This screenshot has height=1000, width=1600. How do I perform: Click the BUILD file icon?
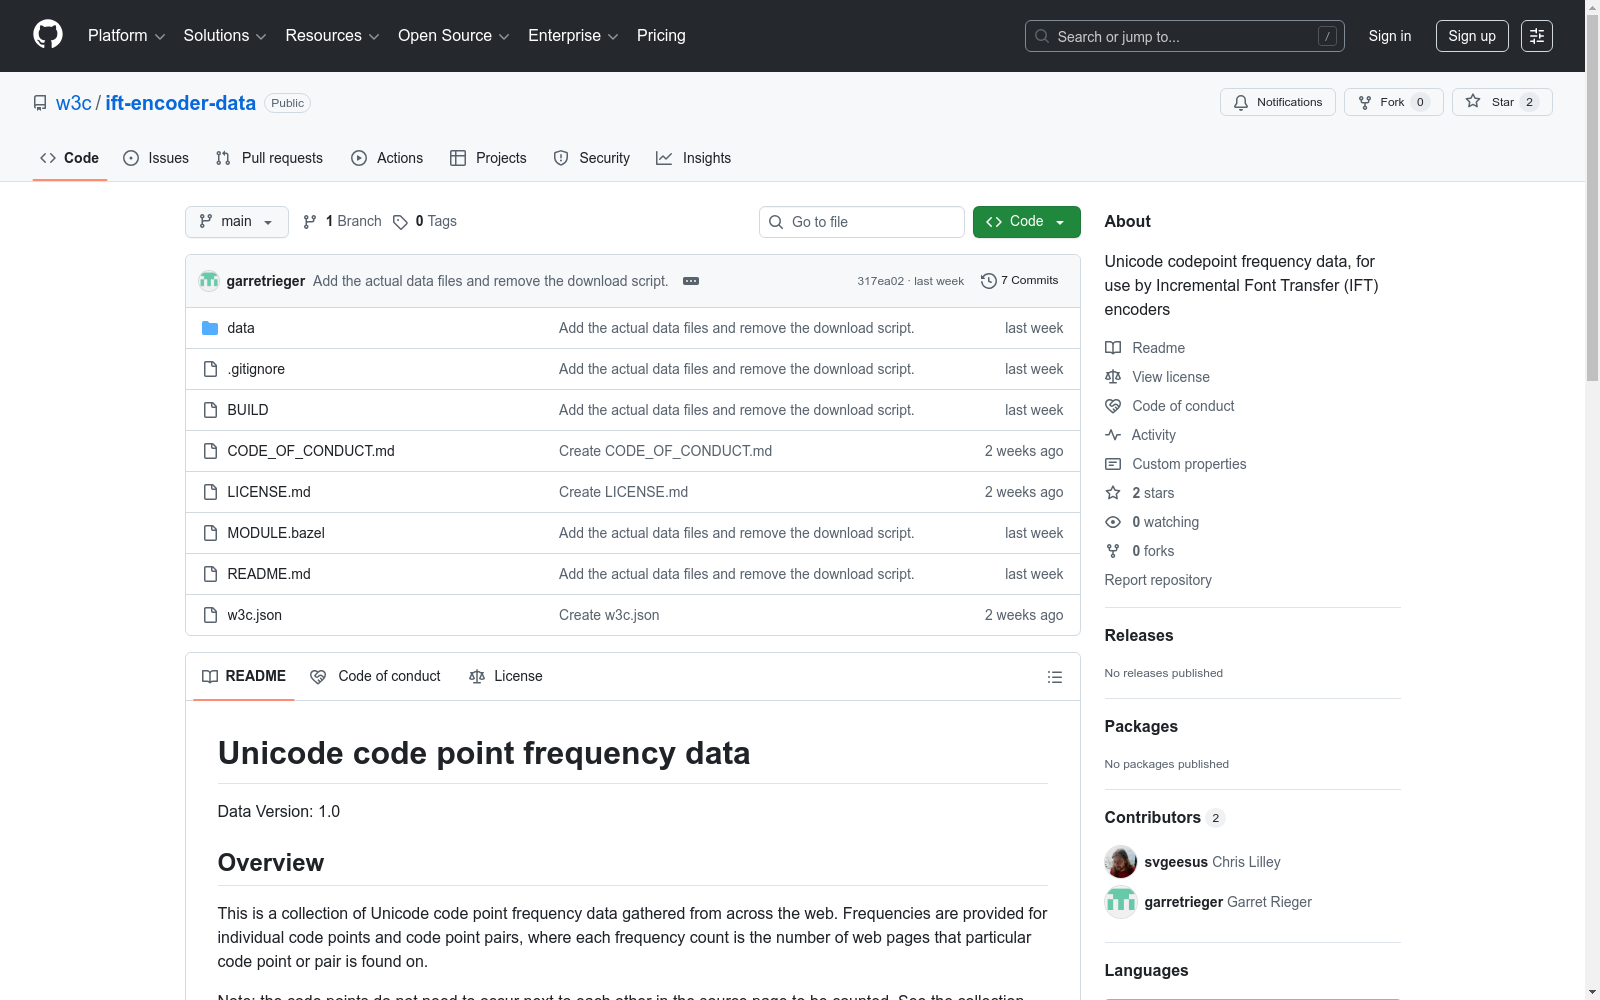pyautogui.click(x=210, y=410)
